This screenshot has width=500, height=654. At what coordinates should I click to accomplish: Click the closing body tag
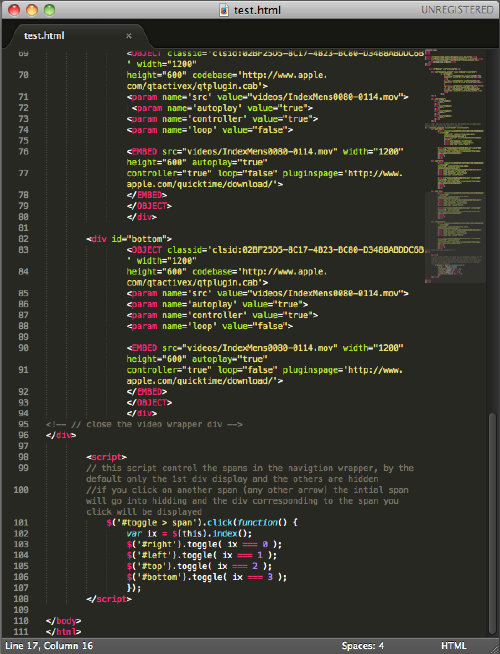point(63,621)
